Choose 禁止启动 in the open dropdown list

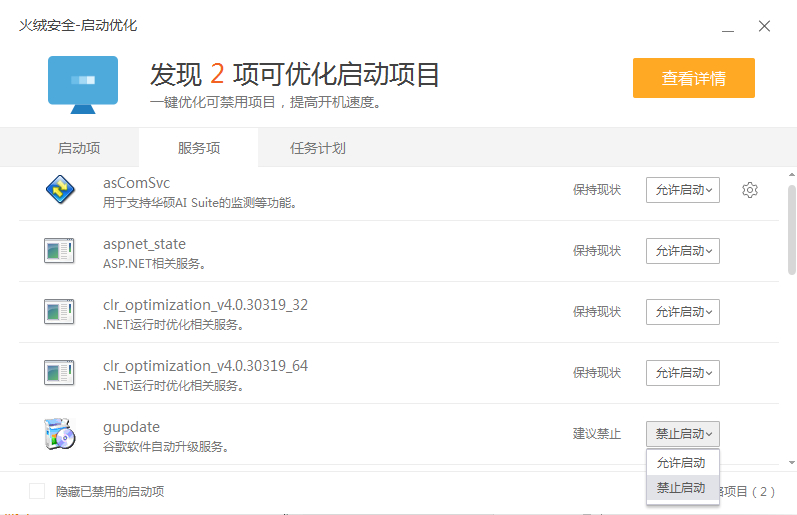tap(683, 488)
